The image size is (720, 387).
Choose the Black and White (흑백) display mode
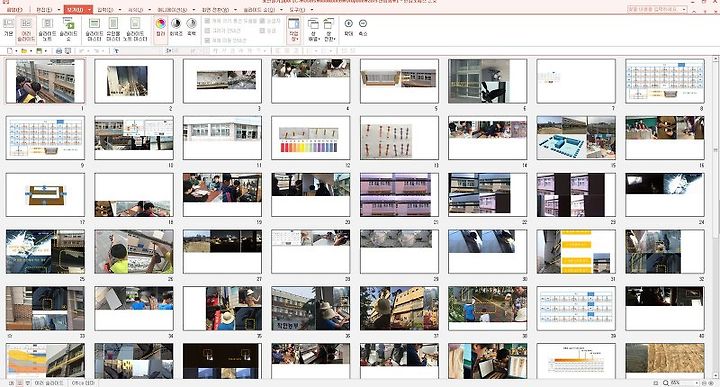tap(191, 28)
